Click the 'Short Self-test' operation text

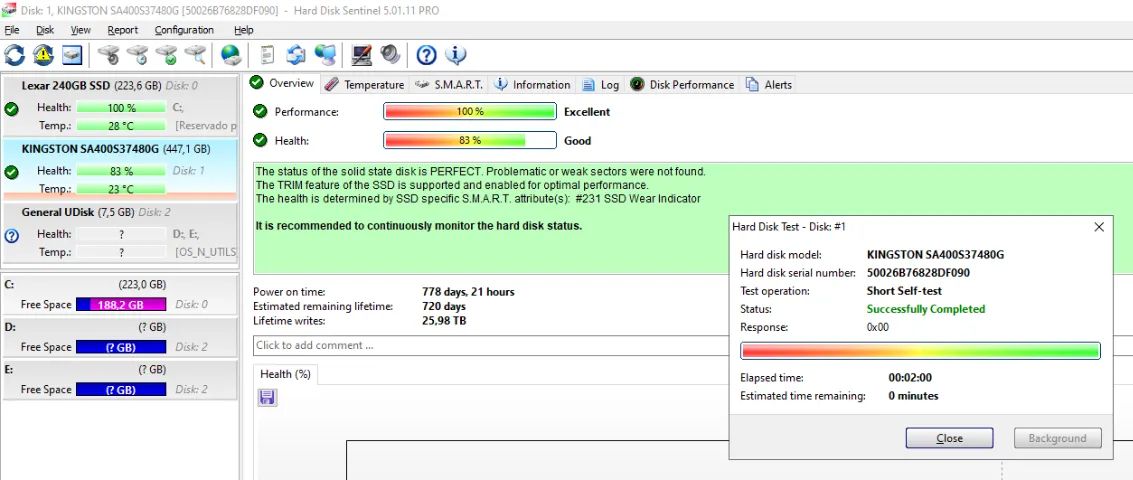904,291
